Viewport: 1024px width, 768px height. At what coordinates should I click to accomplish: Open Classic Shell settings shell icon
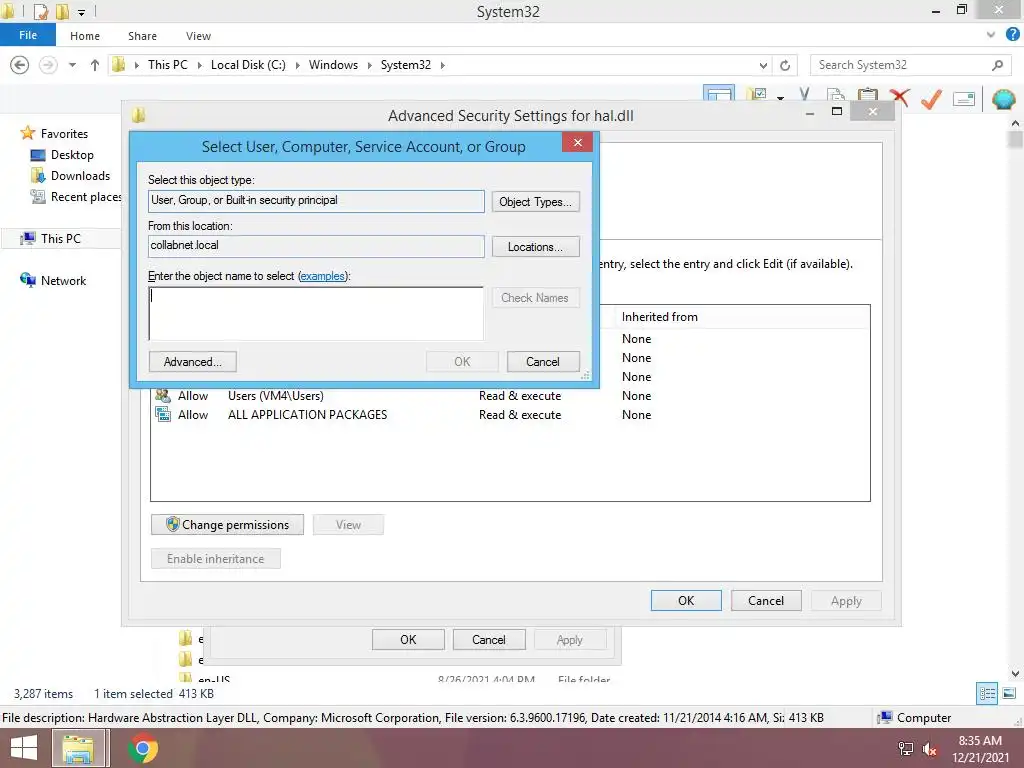pos(1004,99)
